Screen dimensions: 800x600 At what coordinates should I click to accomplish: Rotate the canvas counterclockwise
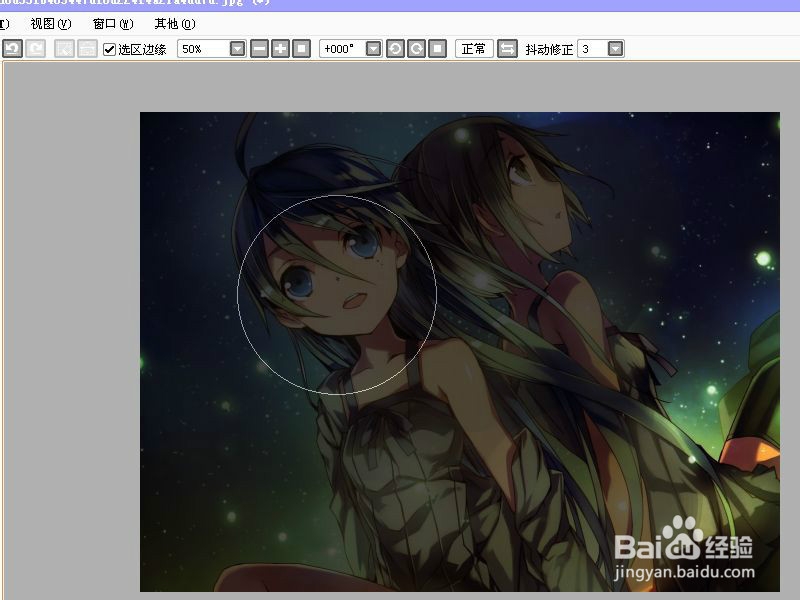coord(395,49)
